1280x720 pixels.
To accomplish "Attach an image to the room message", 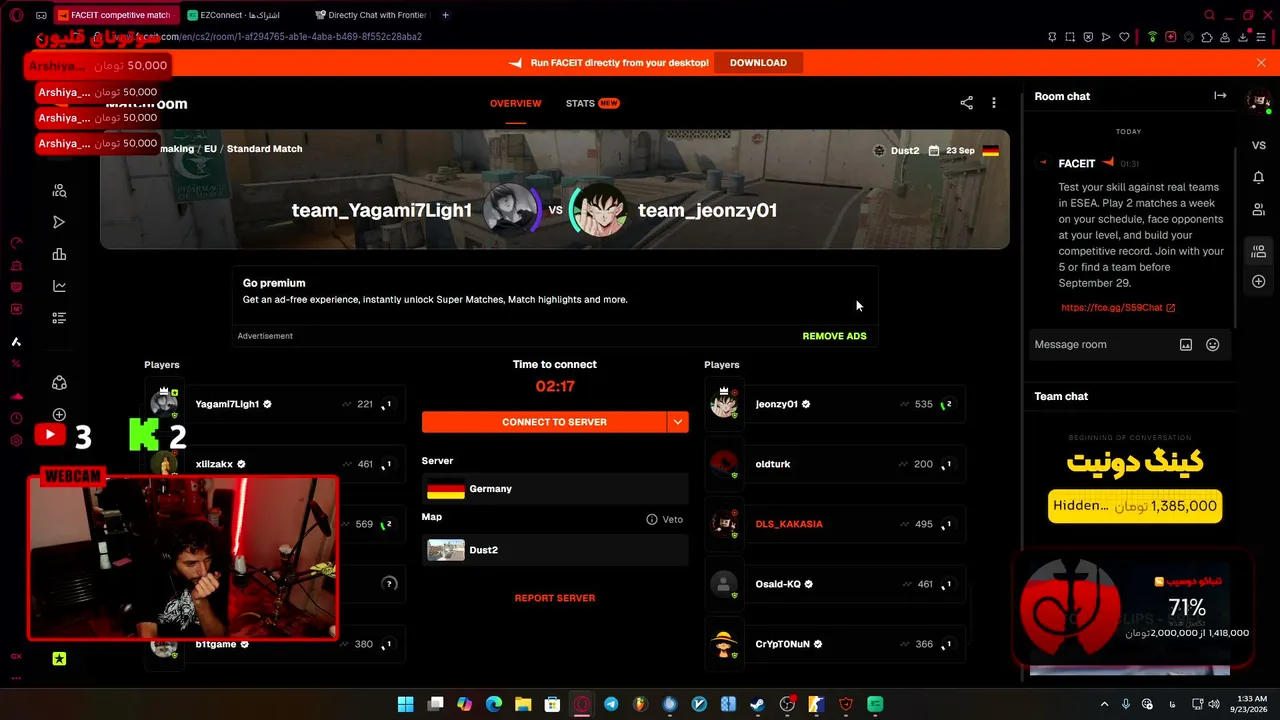I will tap(1186, 344).
